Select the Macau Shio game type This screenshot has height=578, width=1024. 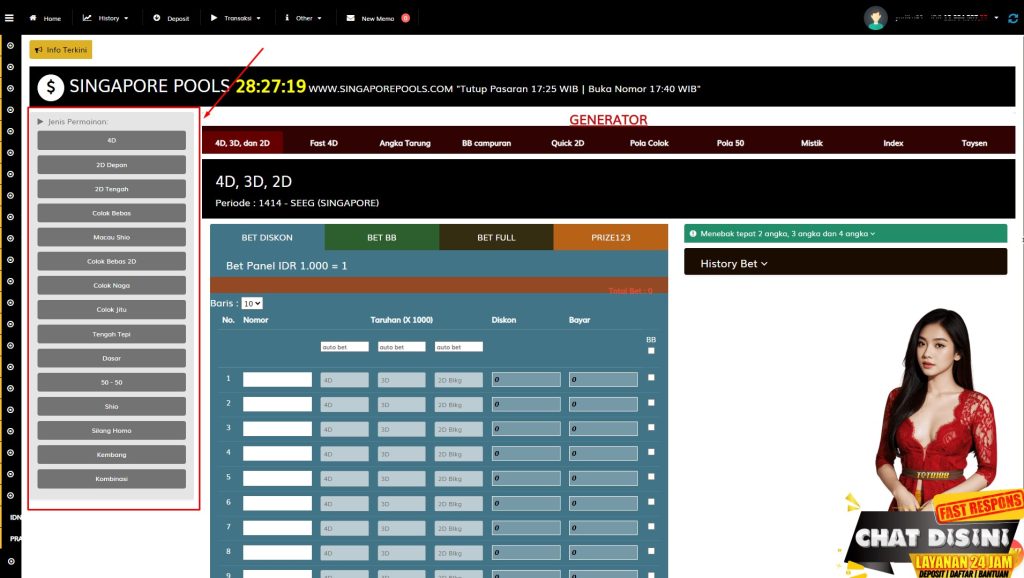pyautogui.click(x=112, y=237)
